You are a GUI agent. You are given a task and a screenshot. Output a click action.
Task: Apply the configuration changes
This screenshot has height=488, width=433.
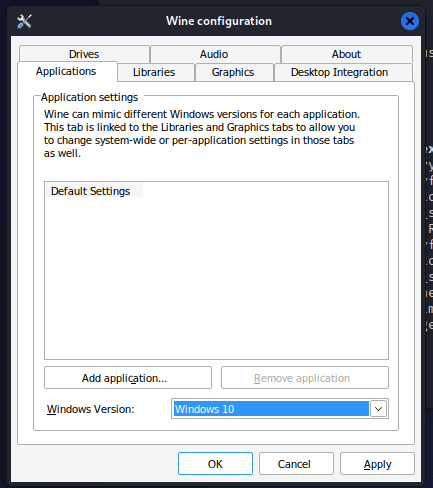click(x=377, y=464)
